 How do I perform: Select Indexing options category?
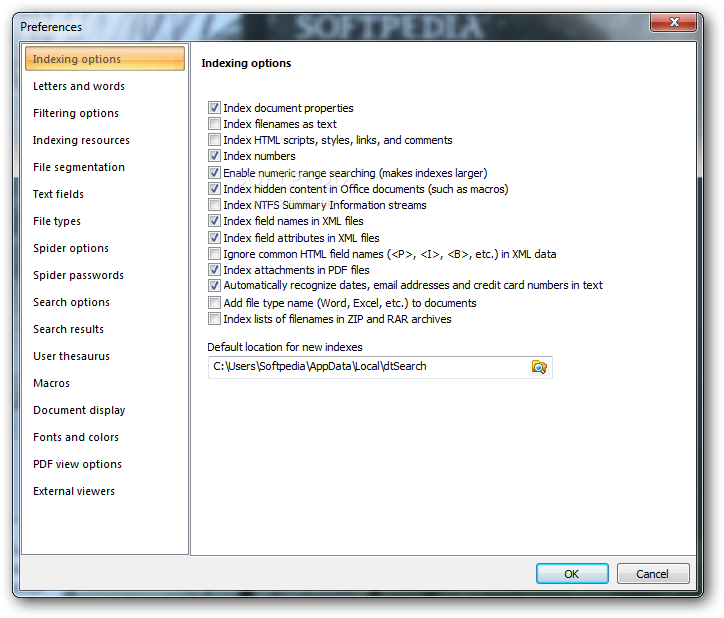105,59
